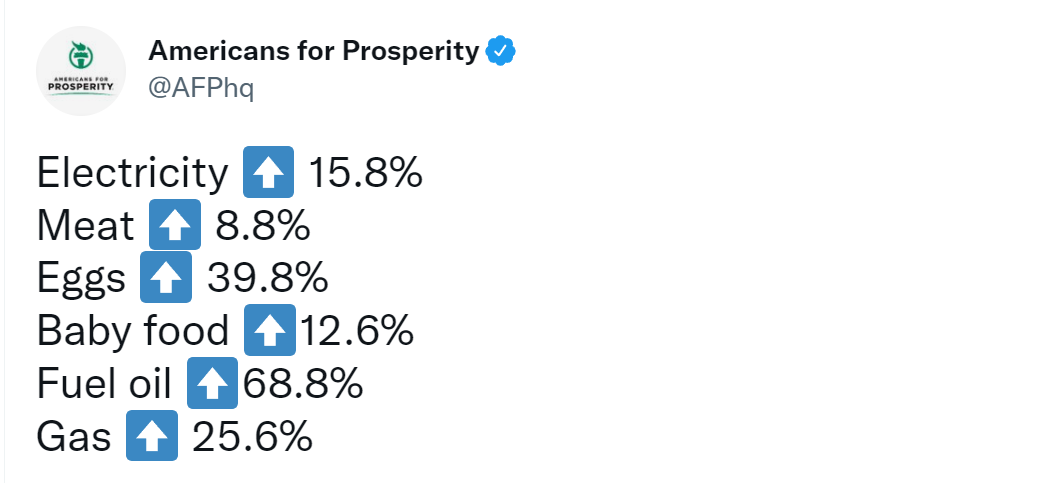Click the word Eggs in the tweet
The height and width of the screenshot is (483, 1045).
pos(81,279)
